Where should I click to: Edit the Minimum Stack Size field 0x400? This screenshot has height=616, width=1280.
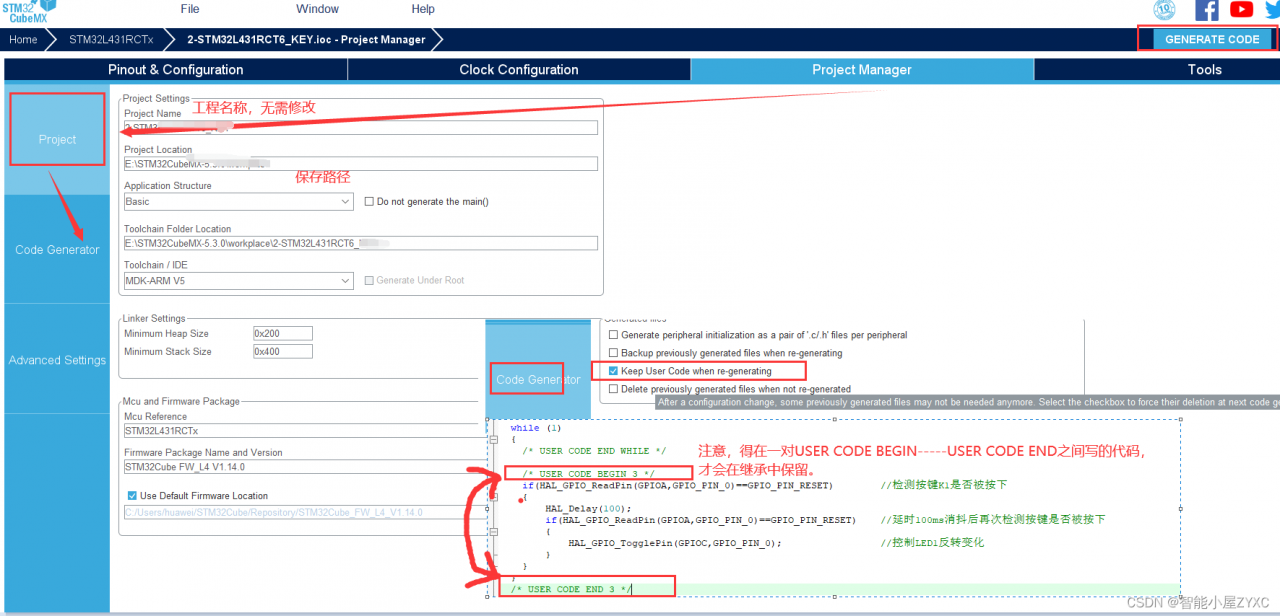point(282,352)
